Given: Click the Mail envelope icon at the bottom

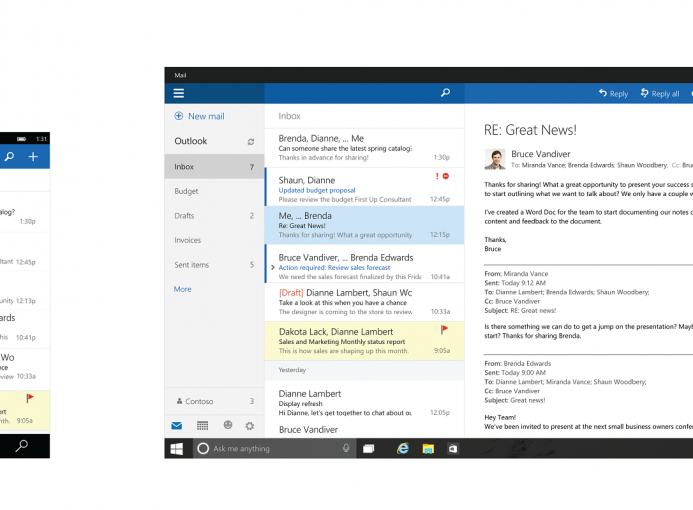Looking at the screenshot, I should (177, 426).
